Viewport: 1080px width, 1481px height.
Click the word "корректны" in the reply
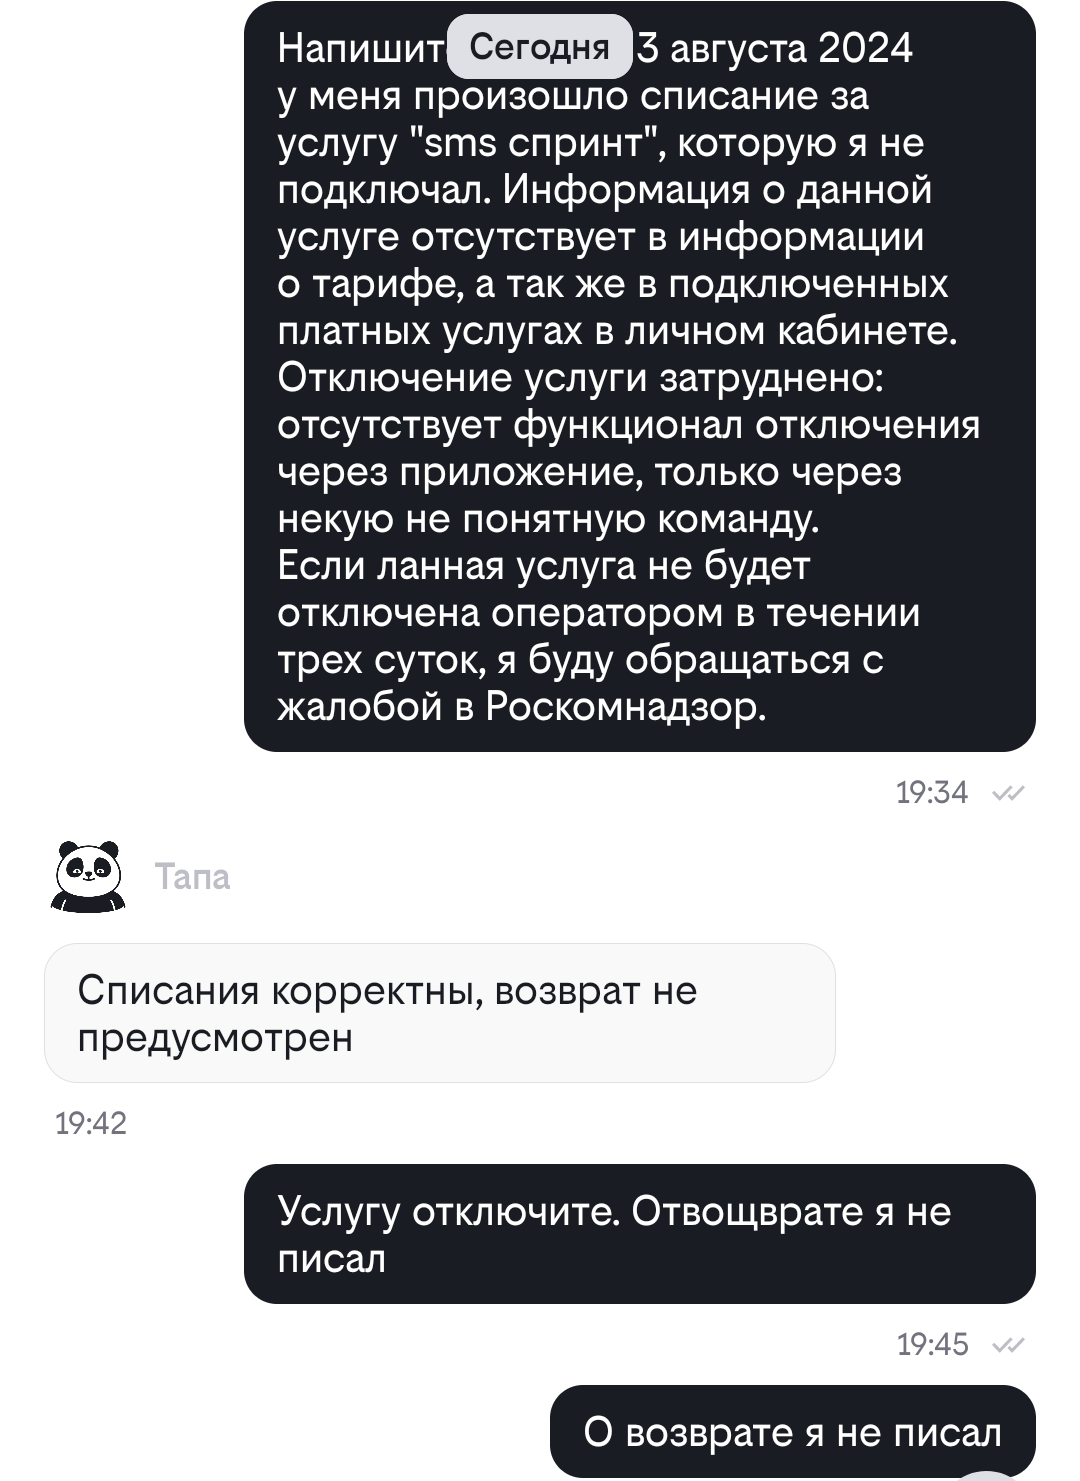pos(377,991)
